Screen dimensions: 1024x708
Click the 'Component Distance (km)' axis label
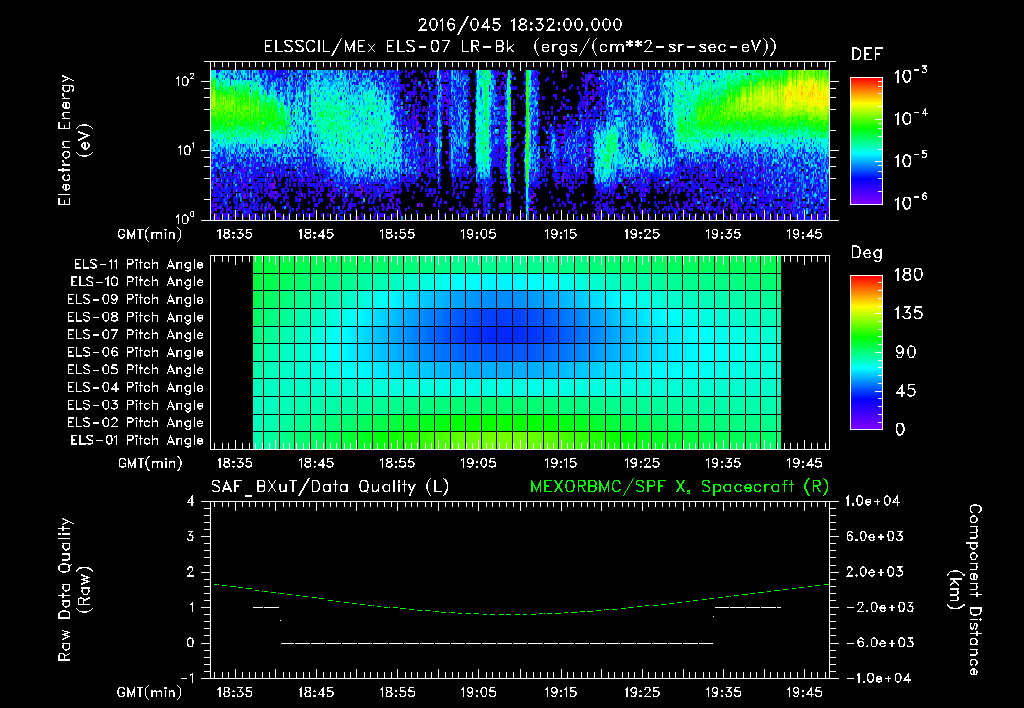[x=965, y=590]
